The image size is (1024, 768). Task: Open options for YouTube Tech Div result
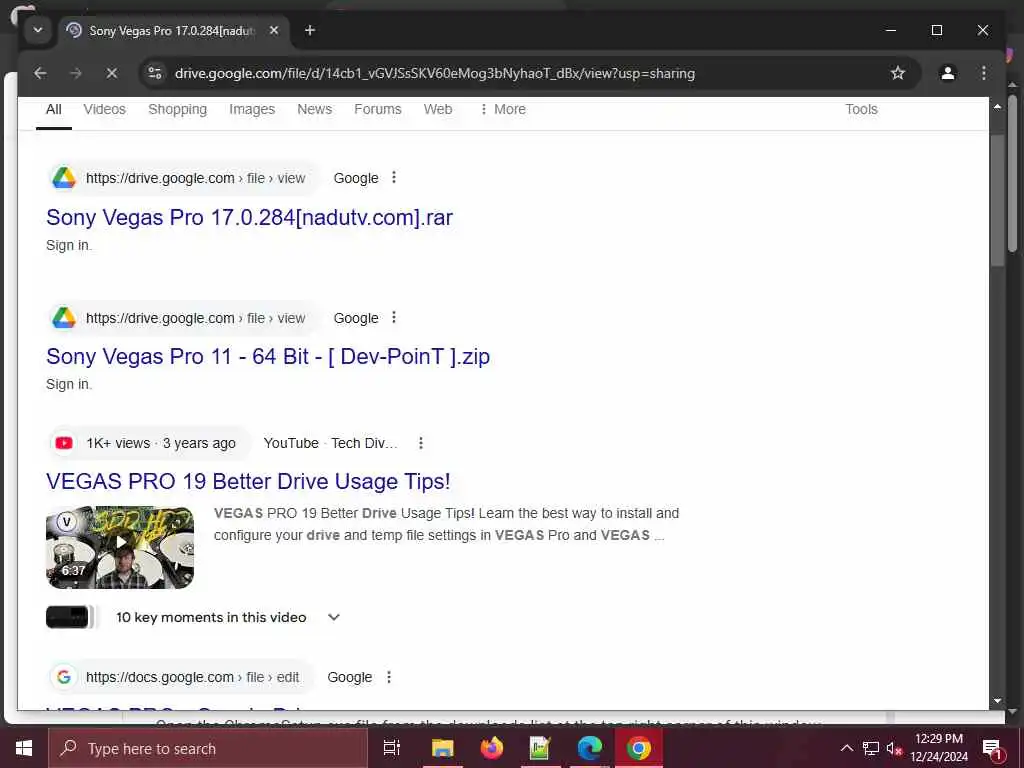[x=421, y=443]
